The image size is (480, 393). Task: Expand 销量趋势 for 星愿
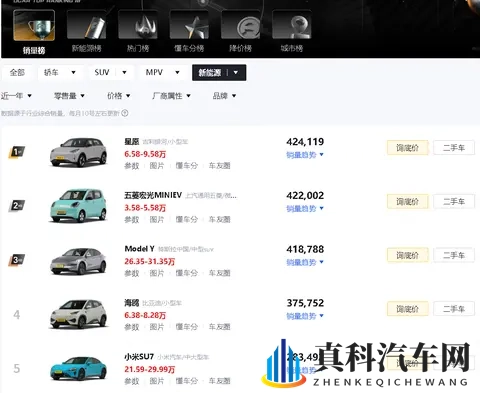[305, 155]
